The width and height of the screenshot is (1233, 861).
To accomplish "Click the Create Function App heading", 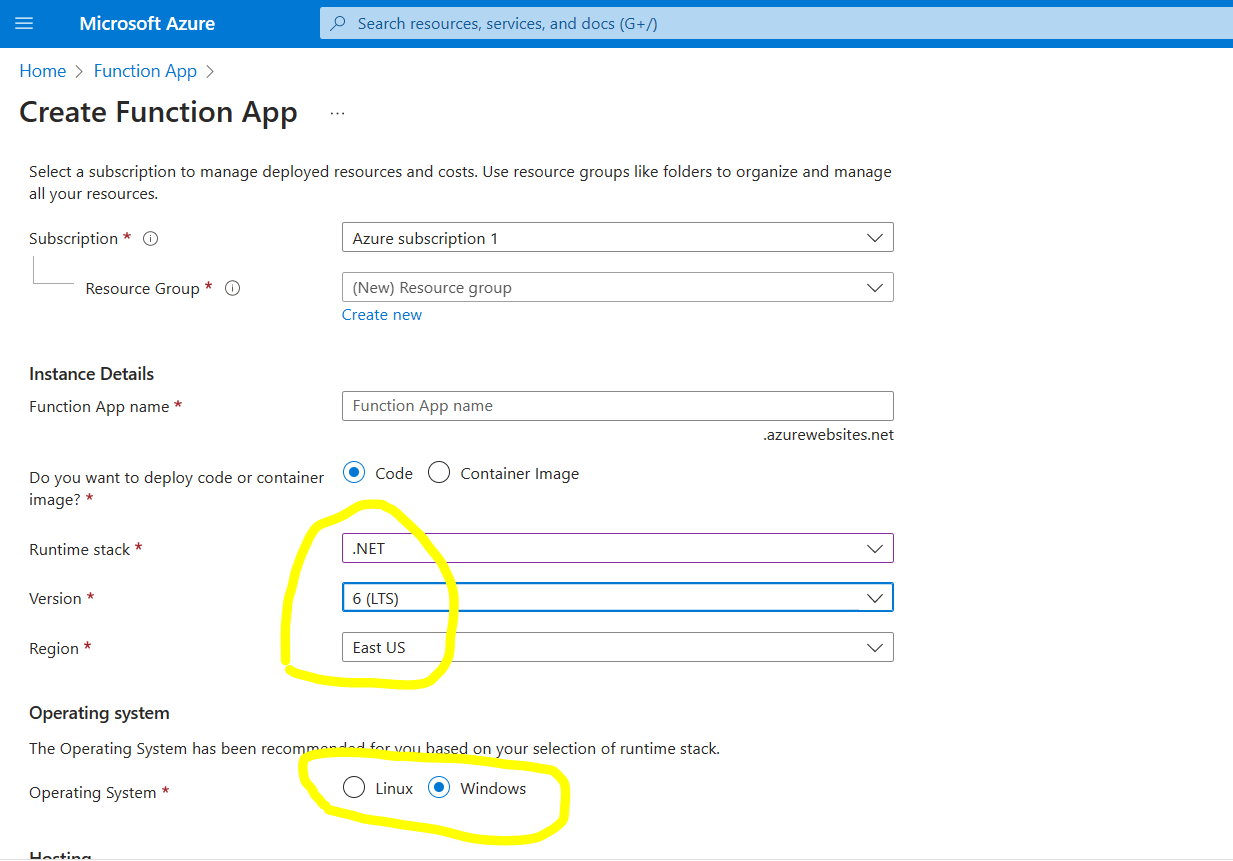I will pyautogui.click(x=158, y=112).
